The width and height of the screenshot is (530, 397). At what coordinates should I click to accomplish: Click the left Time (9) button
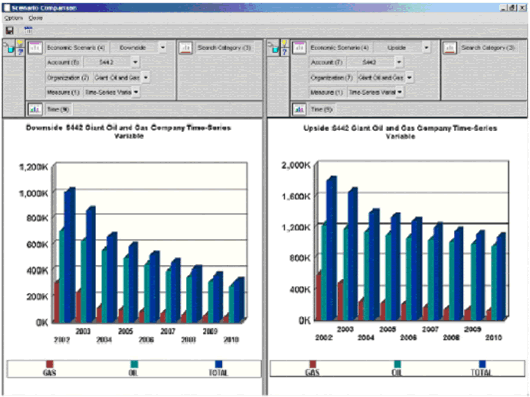[x=58, y=109]
